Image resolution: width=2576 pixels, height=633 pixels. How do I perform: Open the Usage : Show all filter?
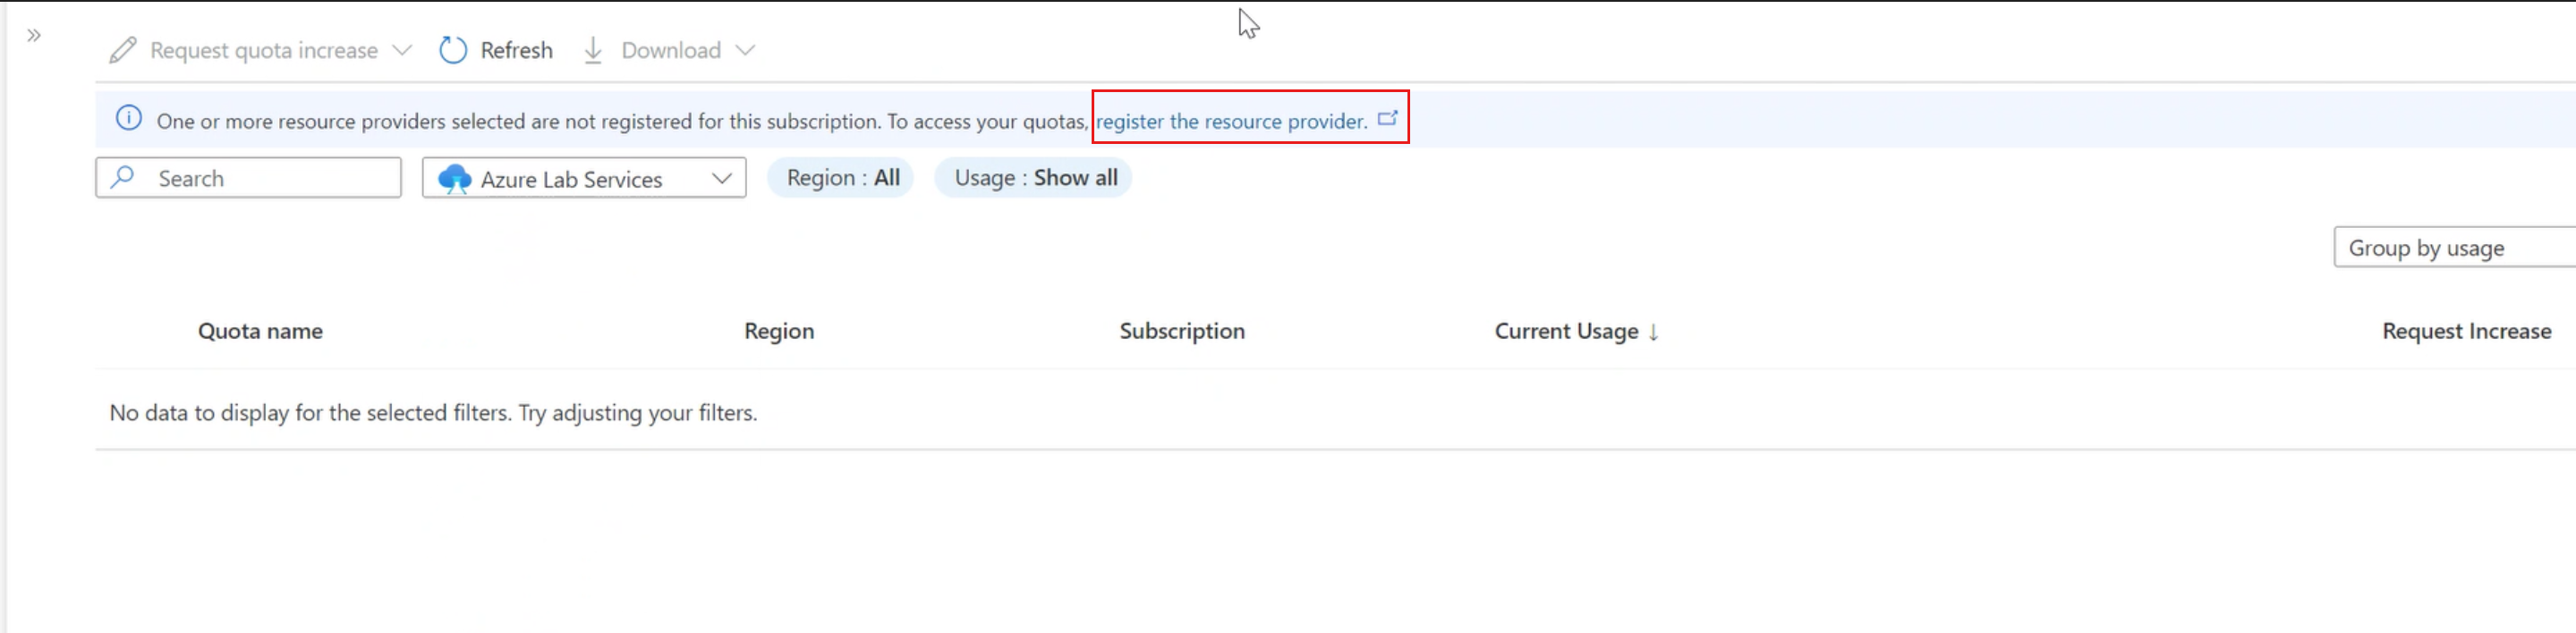click(x=1034, y=178)
